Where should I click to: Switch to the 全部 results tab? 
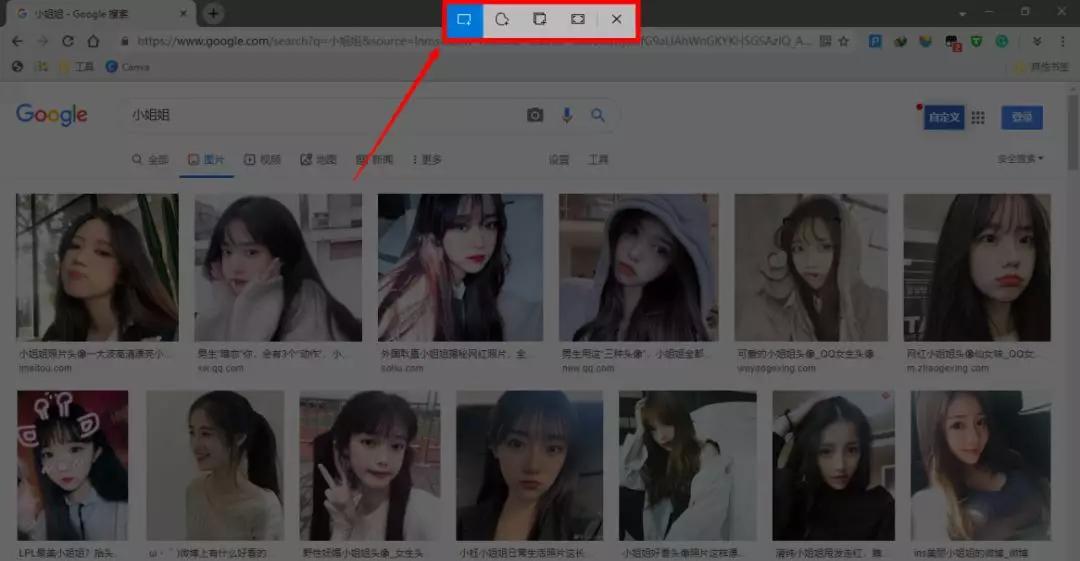point(151,160)
